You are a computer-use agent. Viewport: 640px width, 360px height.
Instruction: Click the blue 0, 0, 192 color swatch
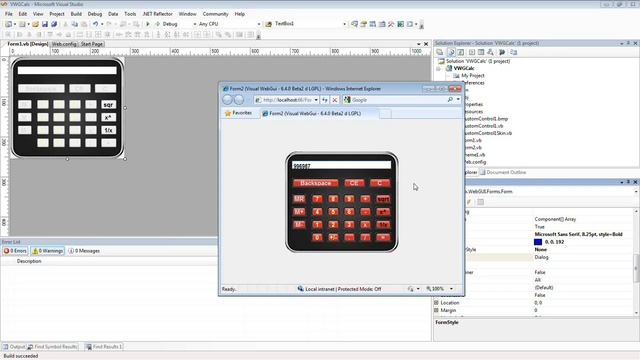(x=538, y=242)
